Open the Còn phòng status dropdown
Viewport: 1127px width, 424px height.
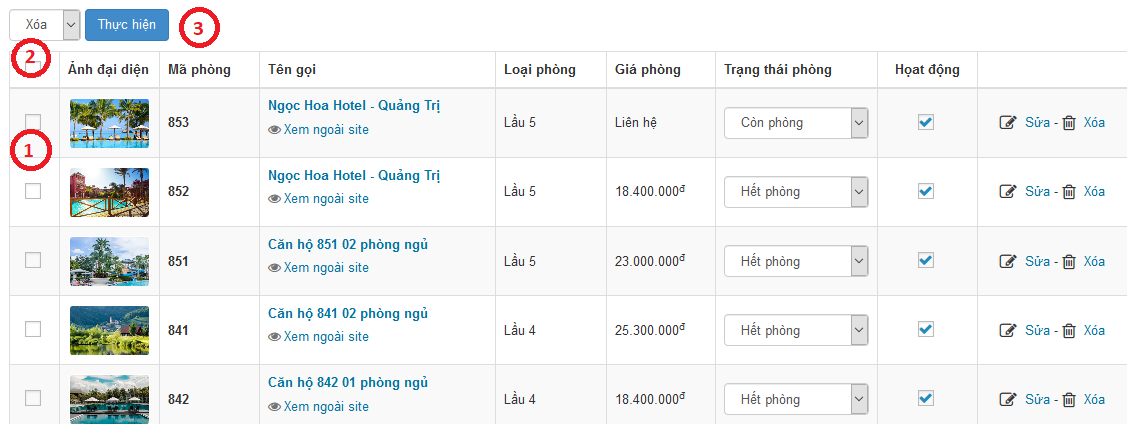795,123
